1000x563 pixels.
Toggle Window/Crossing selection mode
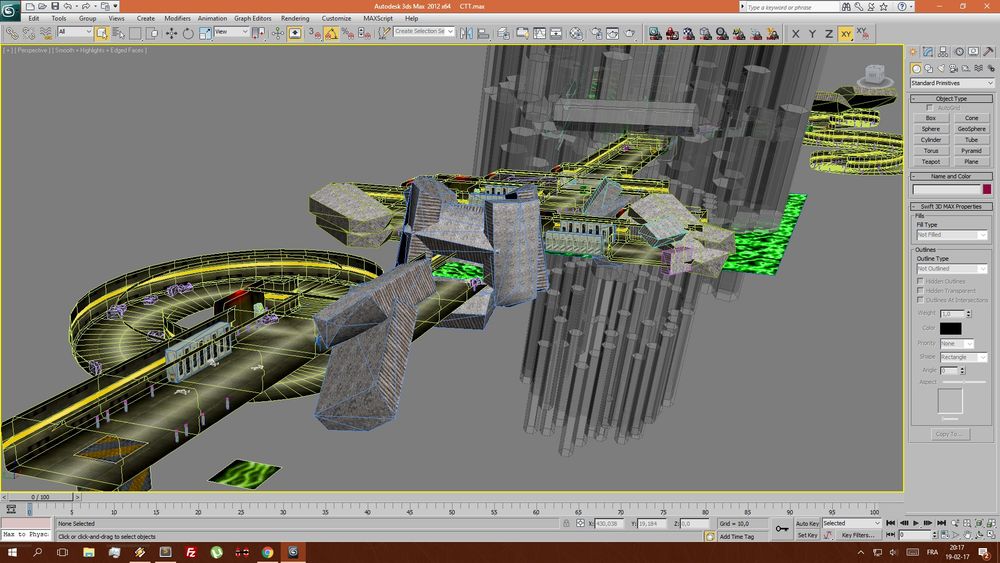pos(152,33)
